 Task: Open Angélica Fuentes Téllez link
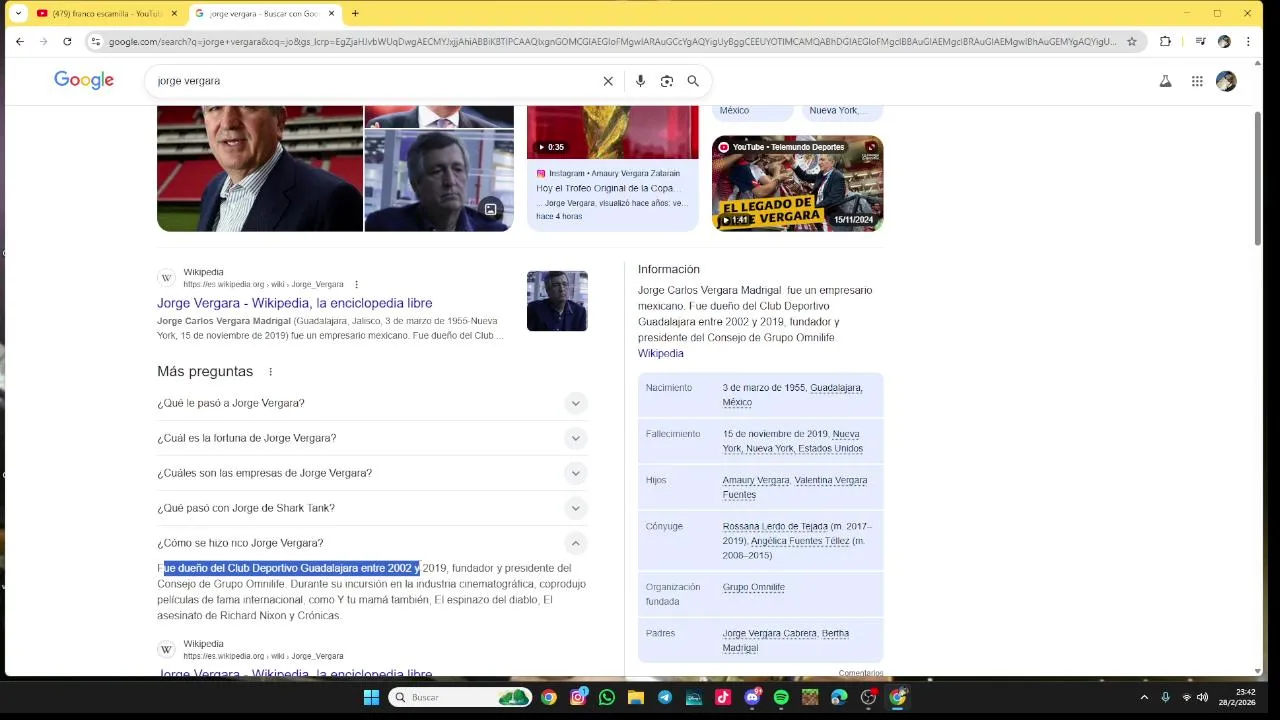point(800,541)
